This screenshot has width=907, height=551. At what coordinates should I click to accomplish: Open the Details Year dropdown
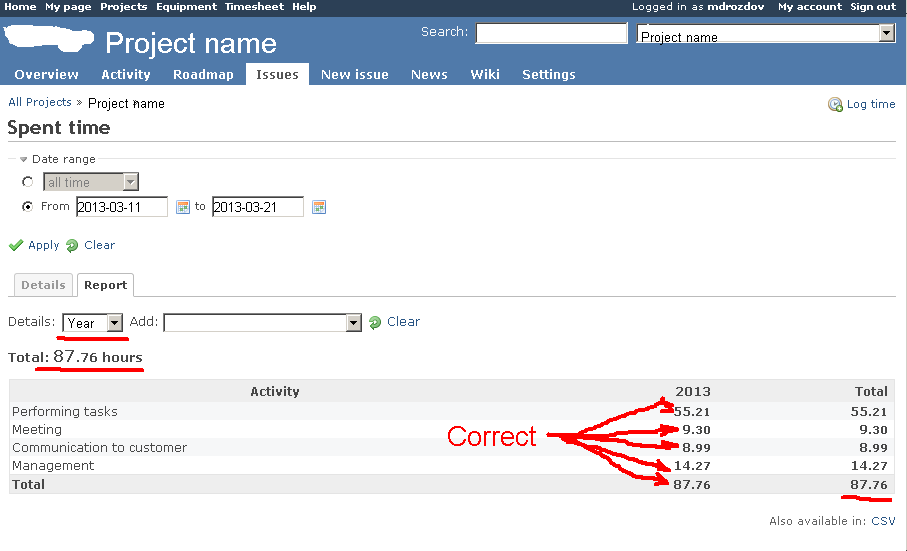point(93,323)
